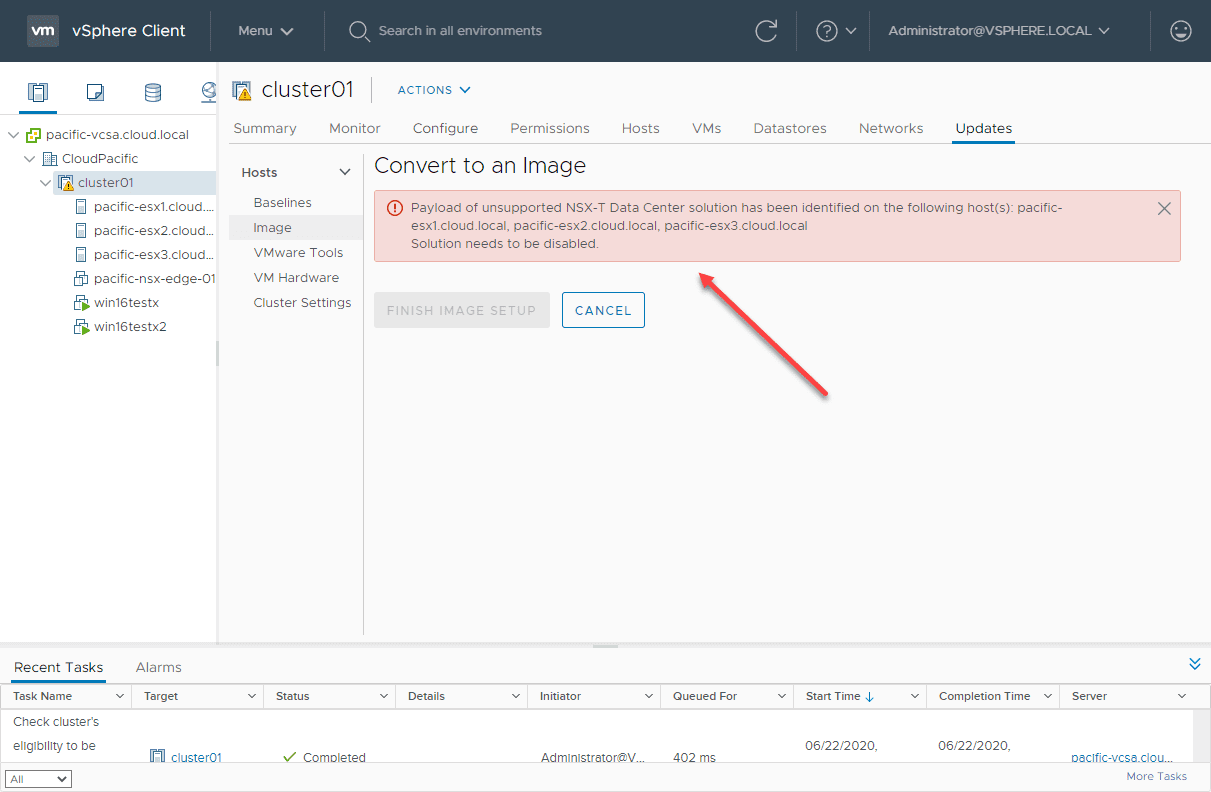Click powered-on VM icon beside win16testx
This screenshot has width=1211, height=792.
click(82, 303)
